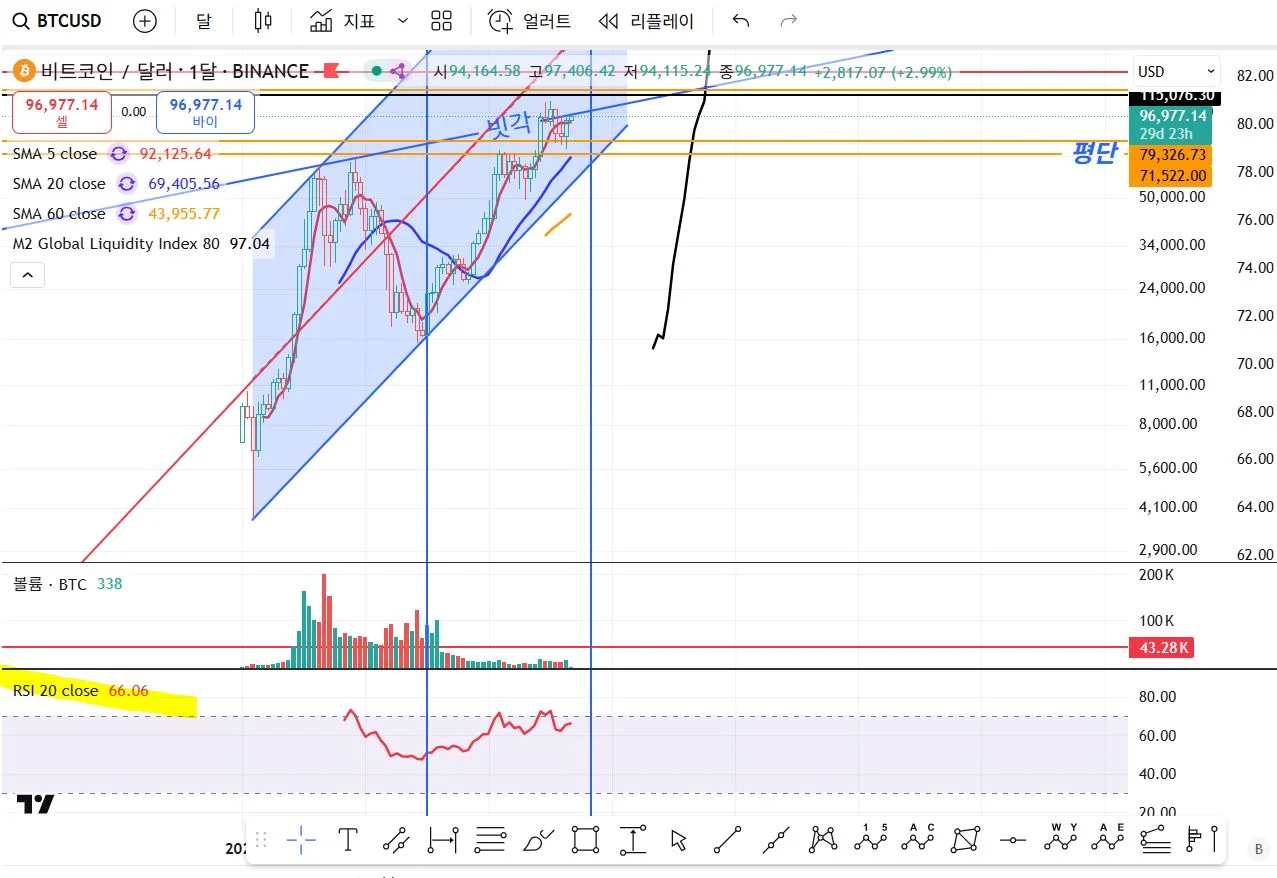Open the layout grid selector
This screenshot has width=1277, height=878.
(441, 20)
